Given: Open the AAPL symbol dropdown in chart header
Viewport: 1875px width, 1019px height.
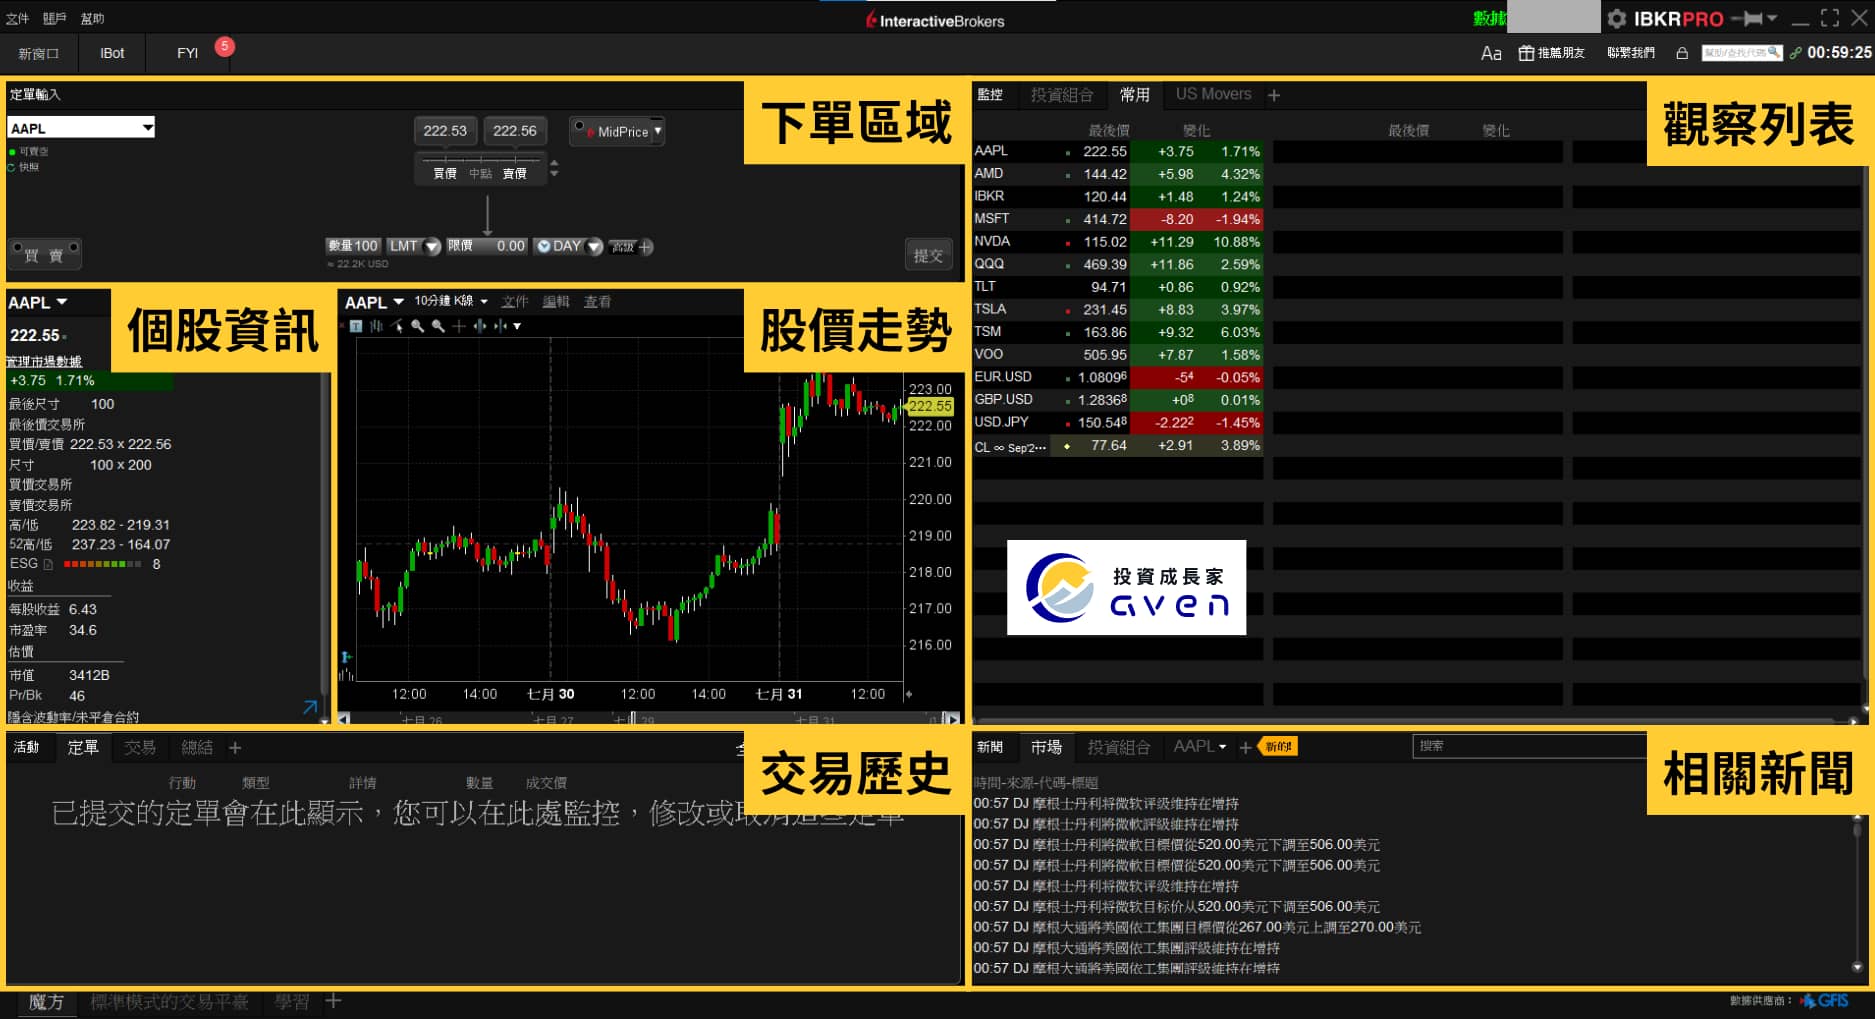Looking at the screenshot, I should point(398,301).
